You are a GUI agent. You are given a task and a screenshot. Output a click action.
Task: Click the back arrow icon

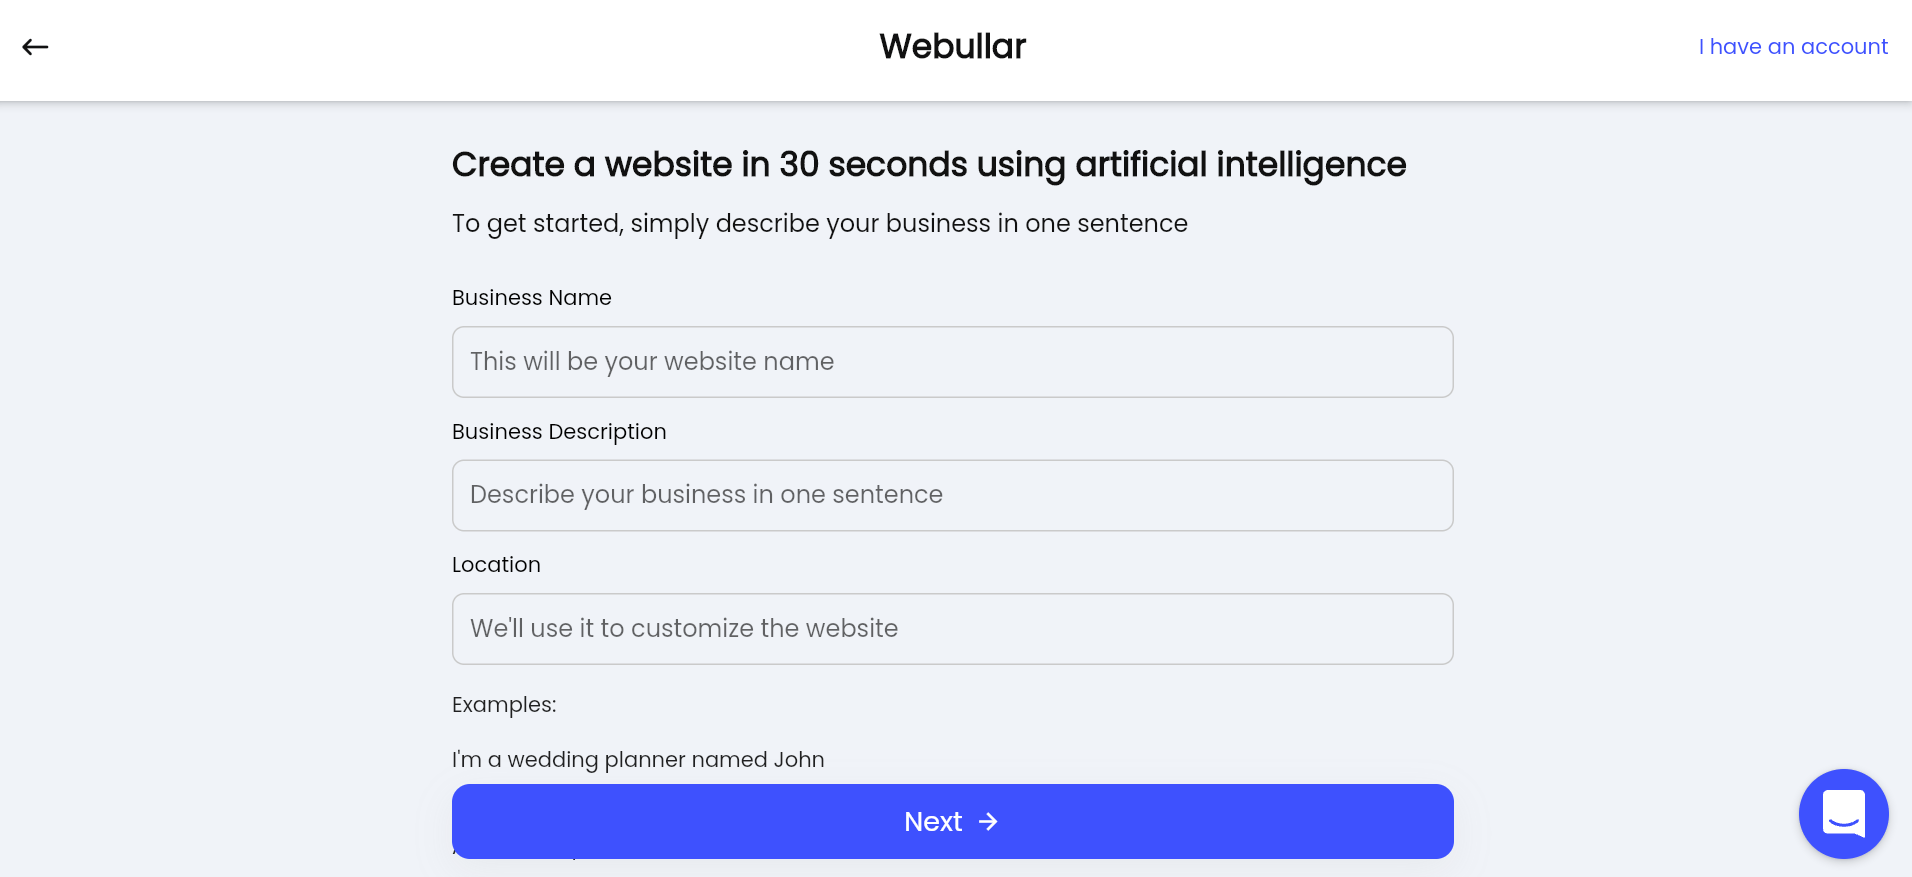tap(35, 47)
